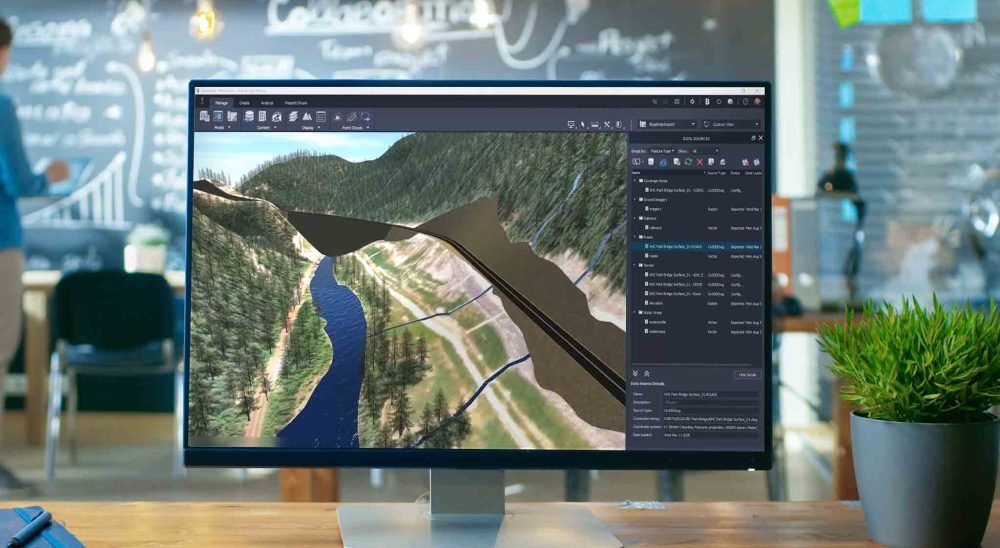Click the Model Explorer icon in the ribbon
1000x548 pixels.
[x=204, y=117]
